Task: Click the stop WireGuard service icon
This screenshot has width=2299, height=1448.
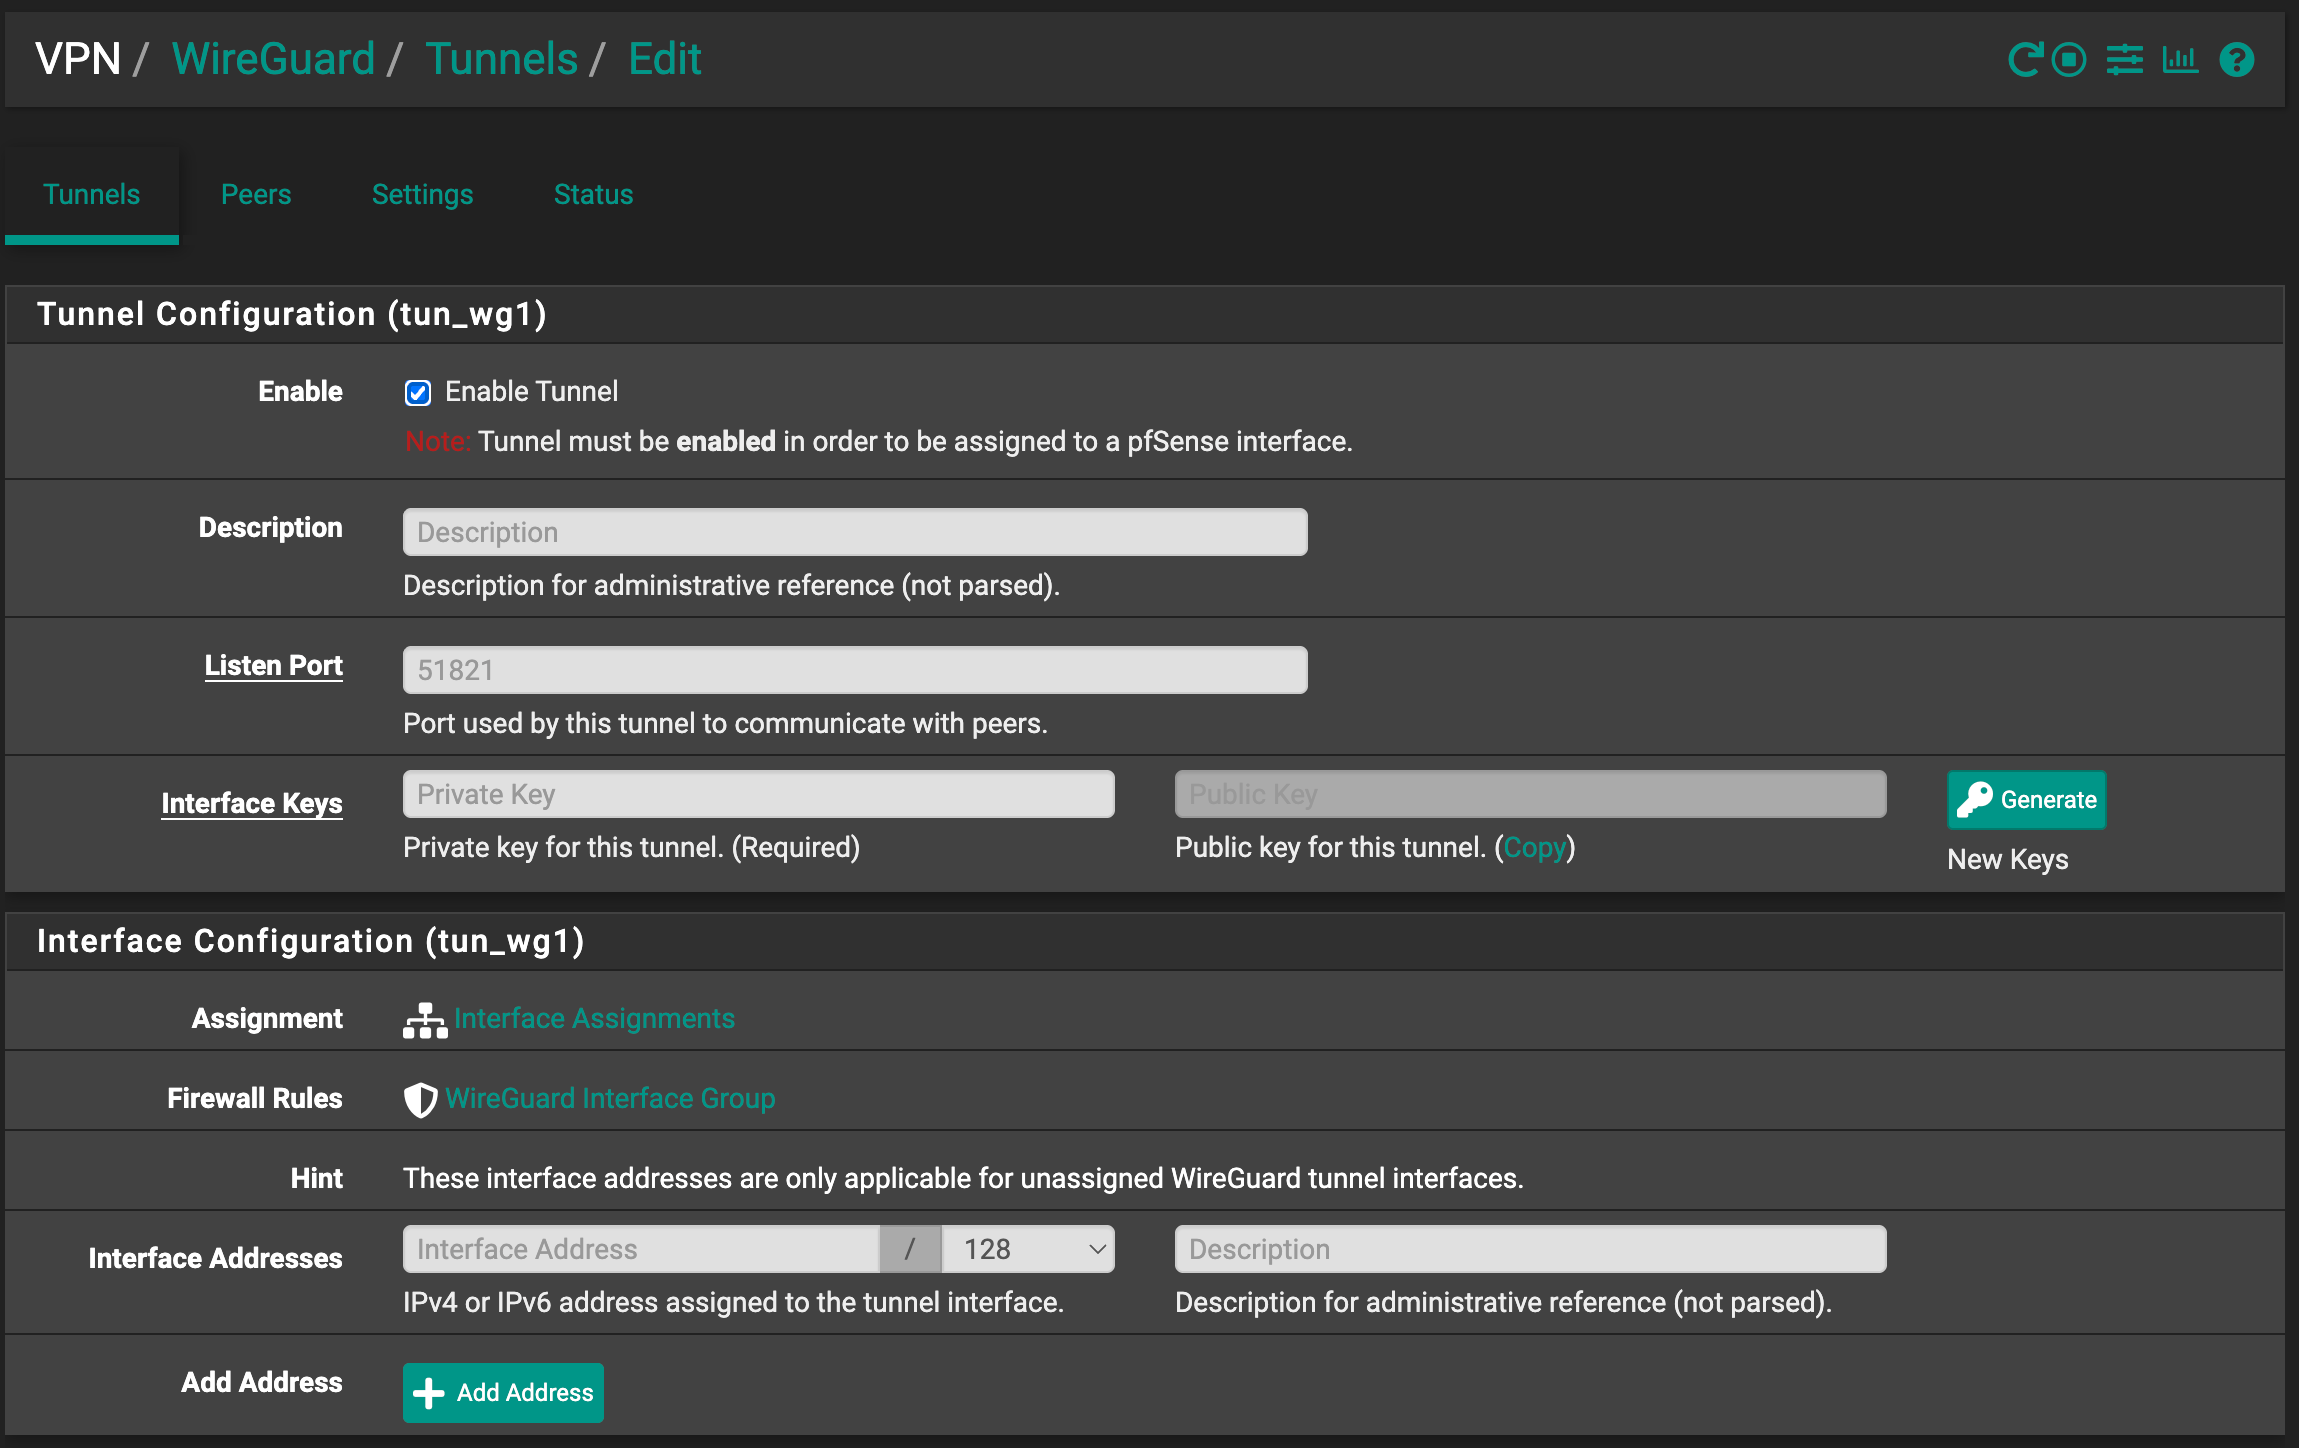Action: coord(2068,60)
